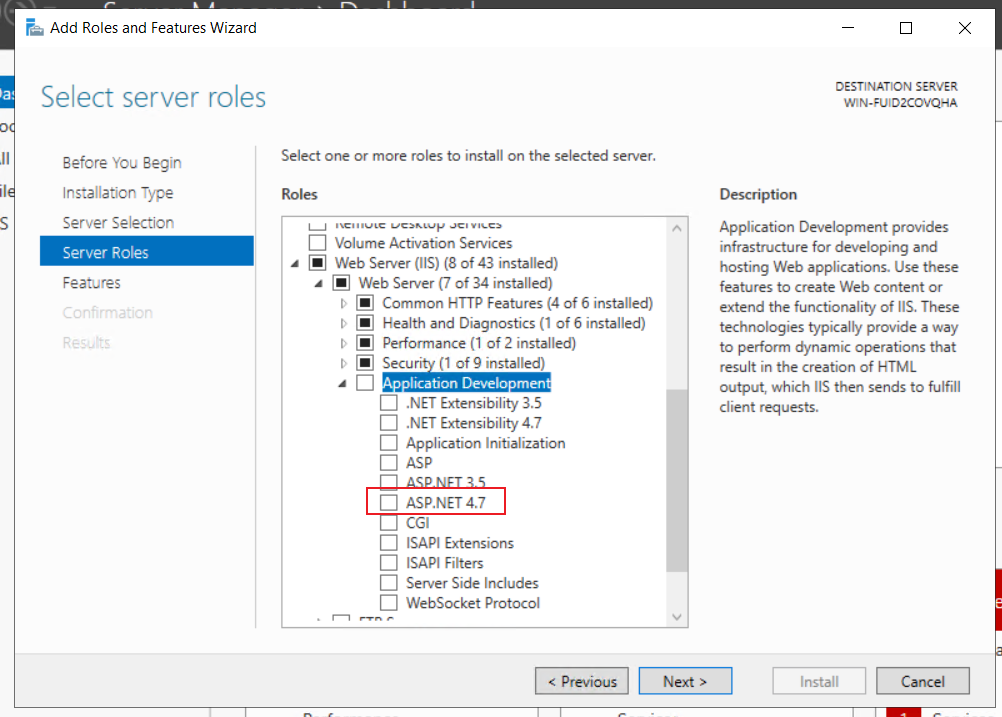Enable the Server Side Includes checkbox
Screen dimensions: 1002x717
pyautogui.click(x=389, y=583)
